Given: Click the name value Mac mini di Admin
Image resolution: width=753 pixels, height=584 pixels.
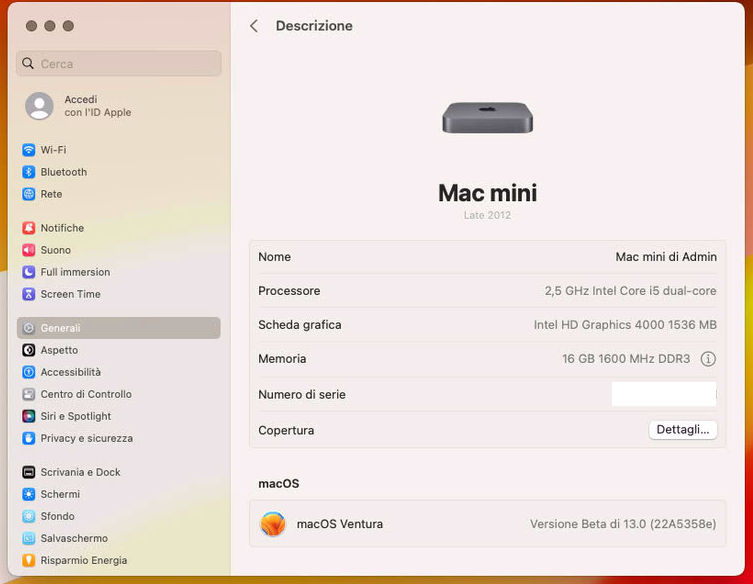Looking at the screenshot, I should pyautogui.click(x=666, y=257).
